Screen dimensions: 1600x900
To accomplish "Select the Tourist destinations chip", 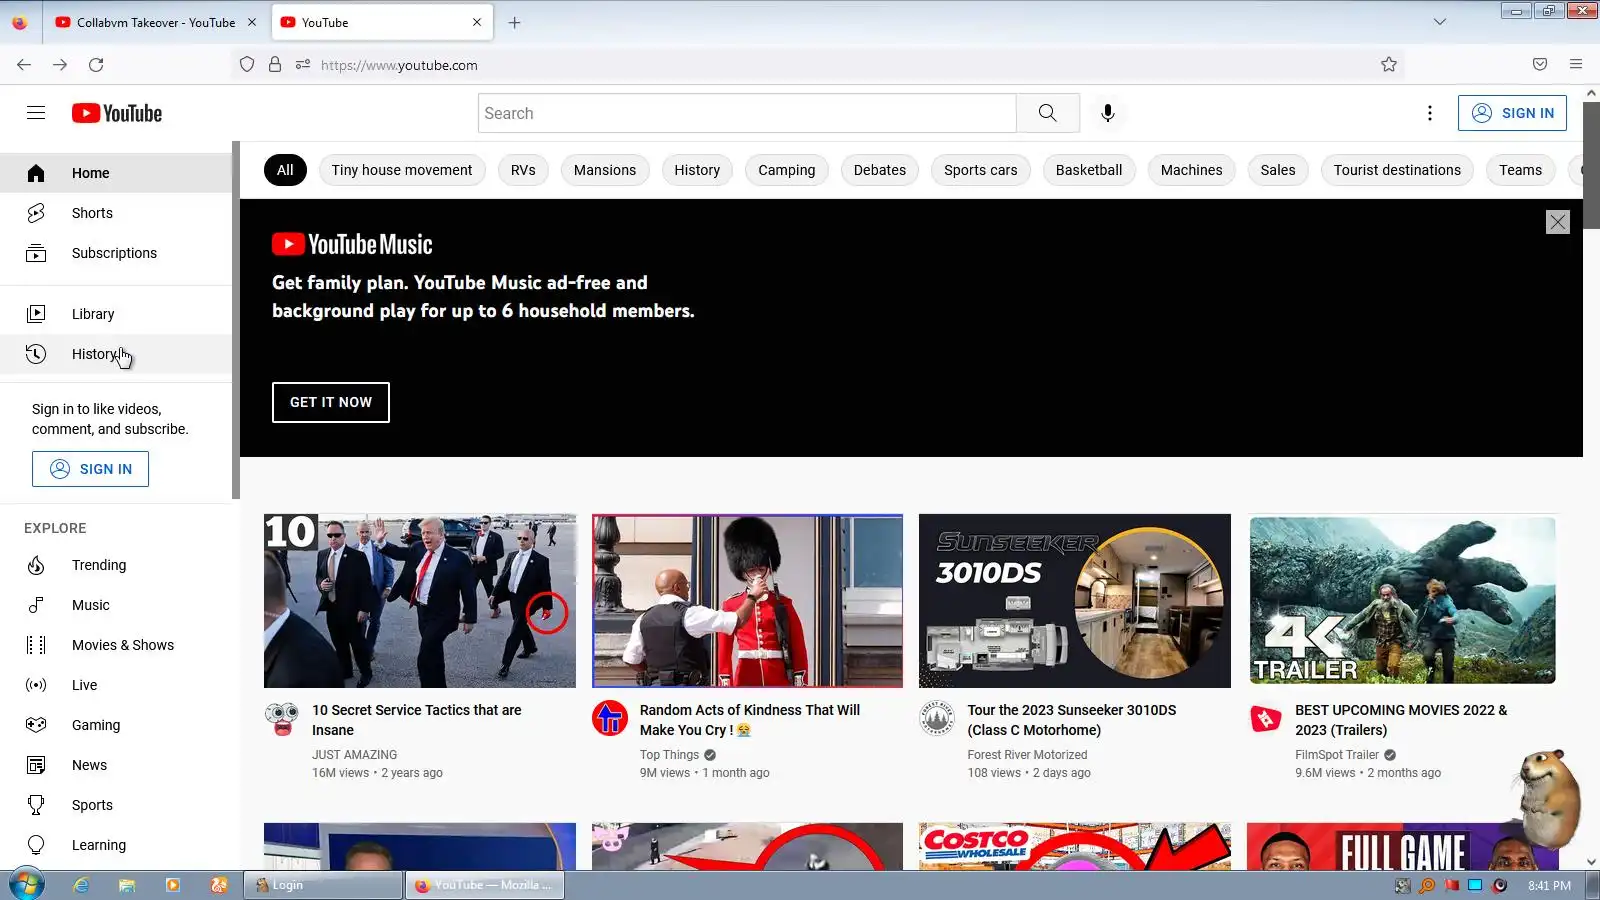I will click(1397, 170).
